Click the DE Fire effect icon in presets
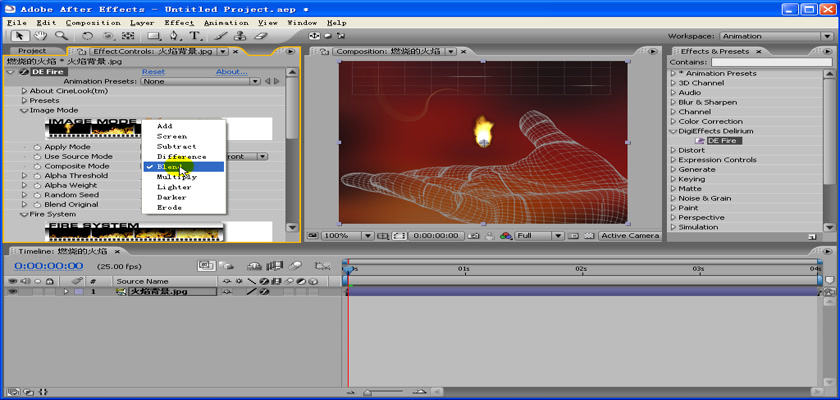Image resolution: width=840 pixels, height=400 pixels. point(699,141)
